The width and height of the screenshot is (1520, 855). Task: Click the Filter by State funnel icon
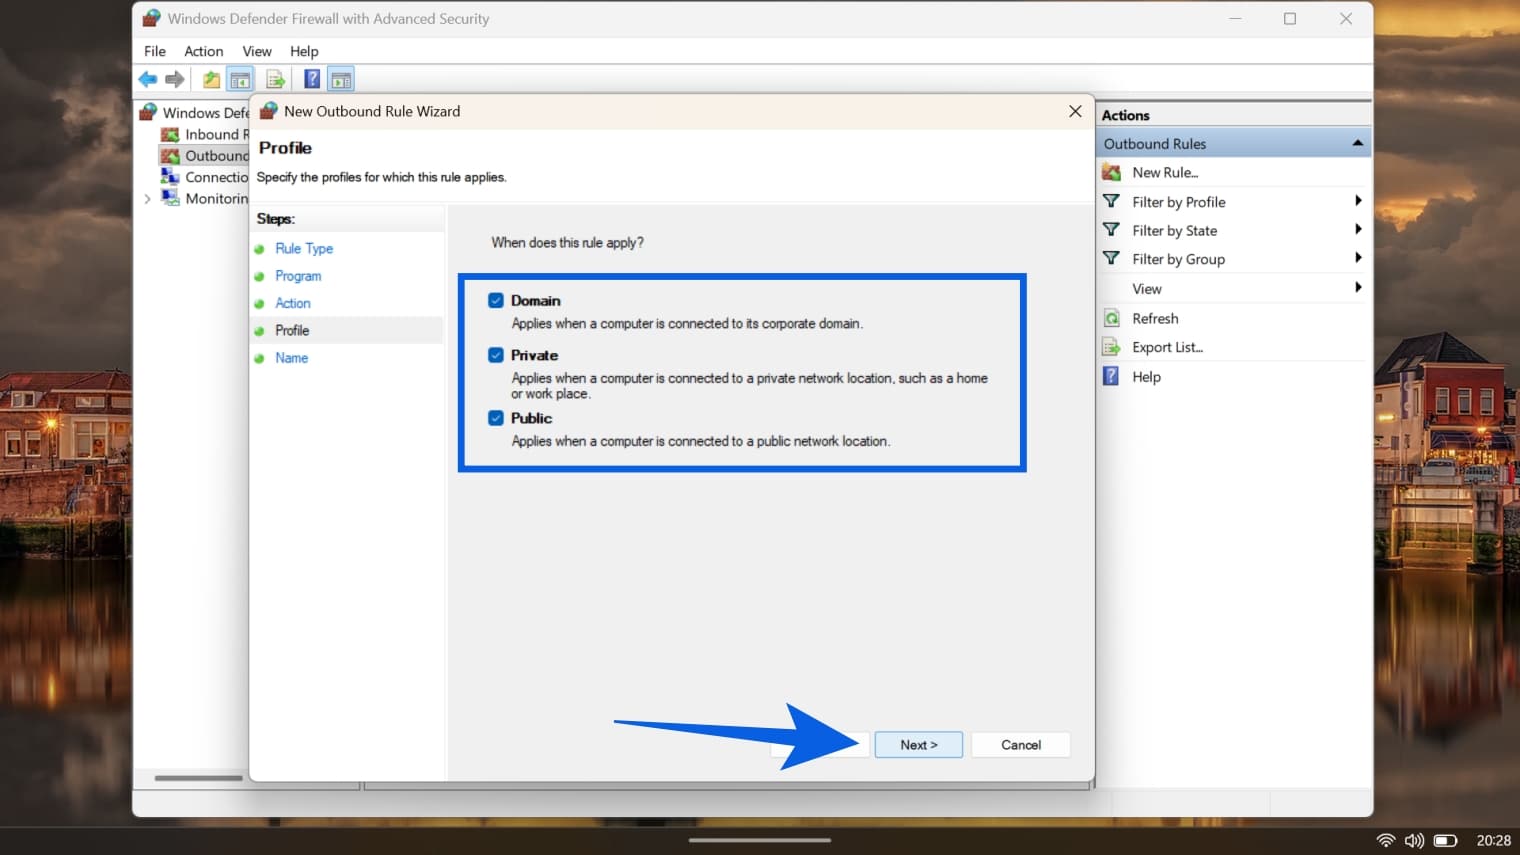click(x=1111, y=230)
